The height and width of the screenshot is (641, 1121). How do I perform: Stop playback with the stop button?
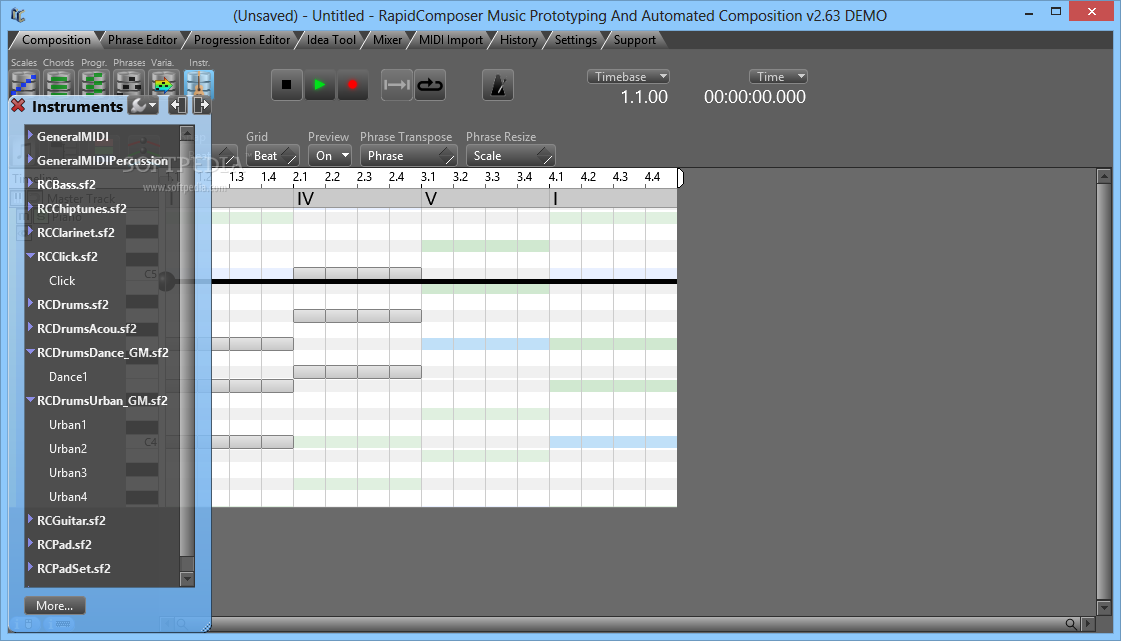click(x=287, y=85)
